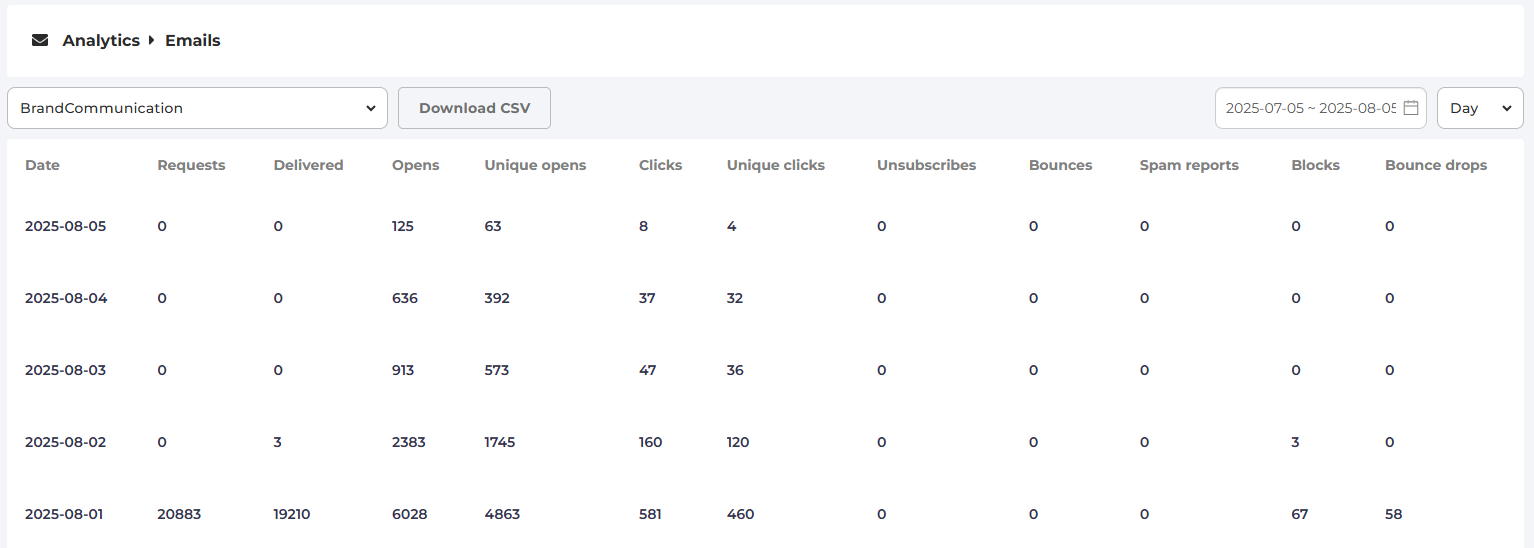Click the Date column header
Image resolution: width=1534 pixels, height=548 pixels.
click(42, 166)
